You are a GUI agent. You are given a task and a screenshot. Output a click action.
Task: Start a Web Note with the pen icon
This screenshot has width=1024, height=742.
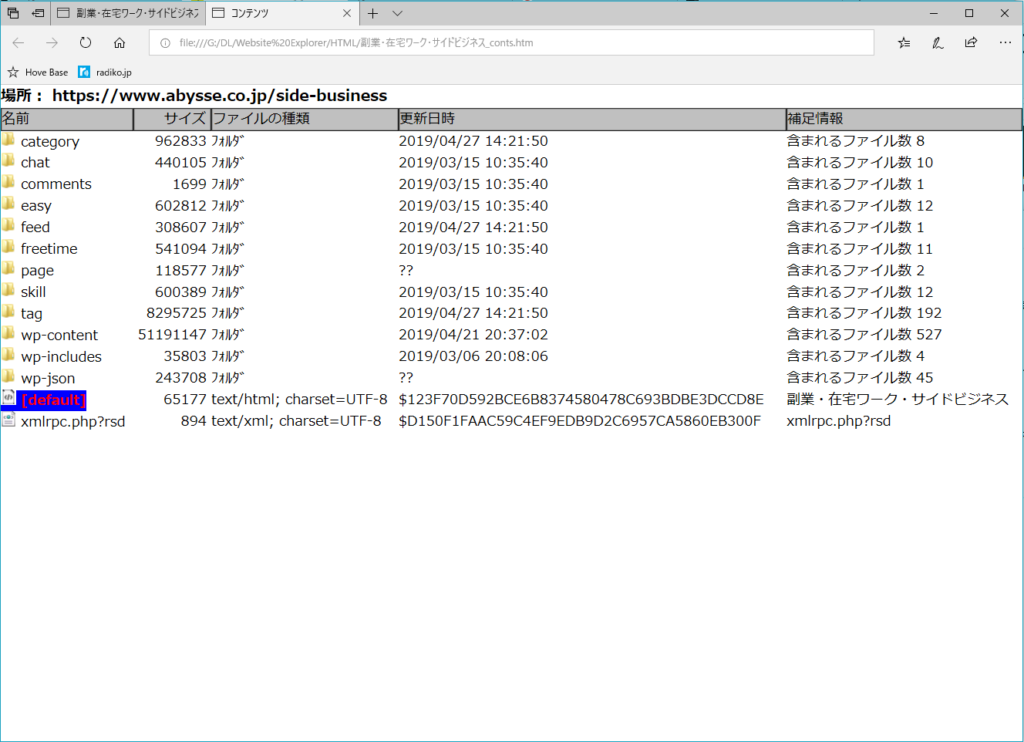(x=937, y=42)
